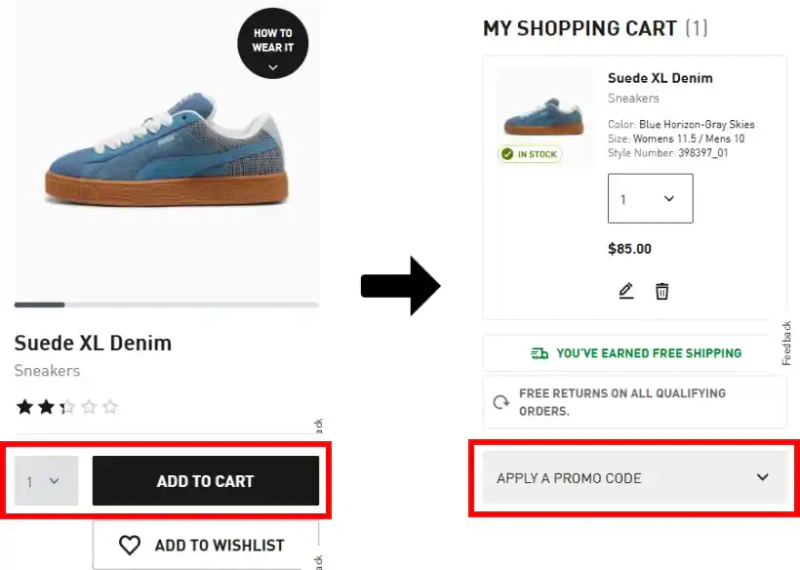Open the How To Wear It circle

click(272, 43)
